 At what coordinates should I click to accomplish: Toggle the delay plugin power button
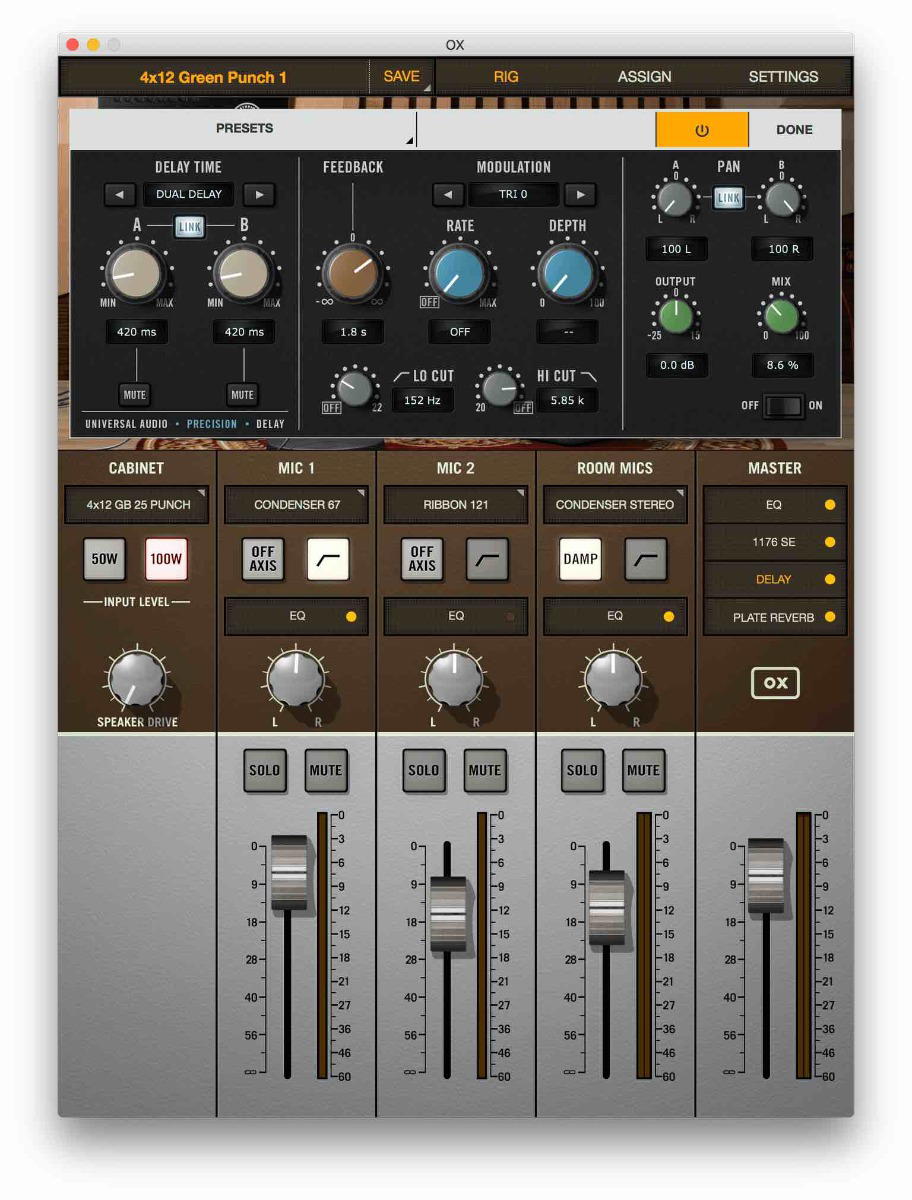coord(702,130)
